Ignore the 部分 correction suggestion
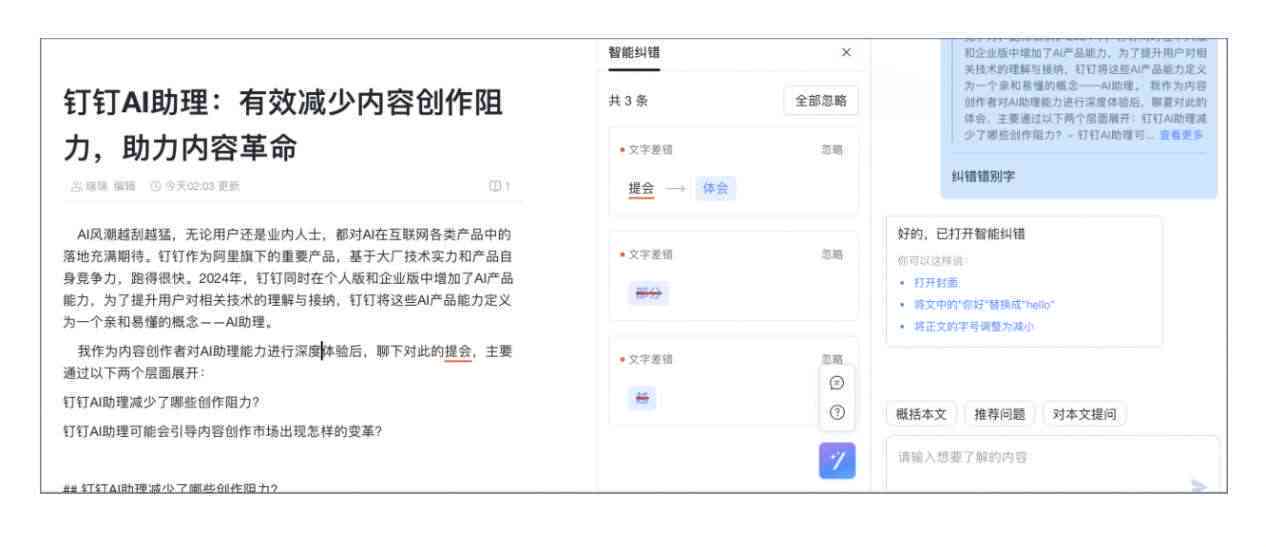1266x547 pixels. coord(832,254)
